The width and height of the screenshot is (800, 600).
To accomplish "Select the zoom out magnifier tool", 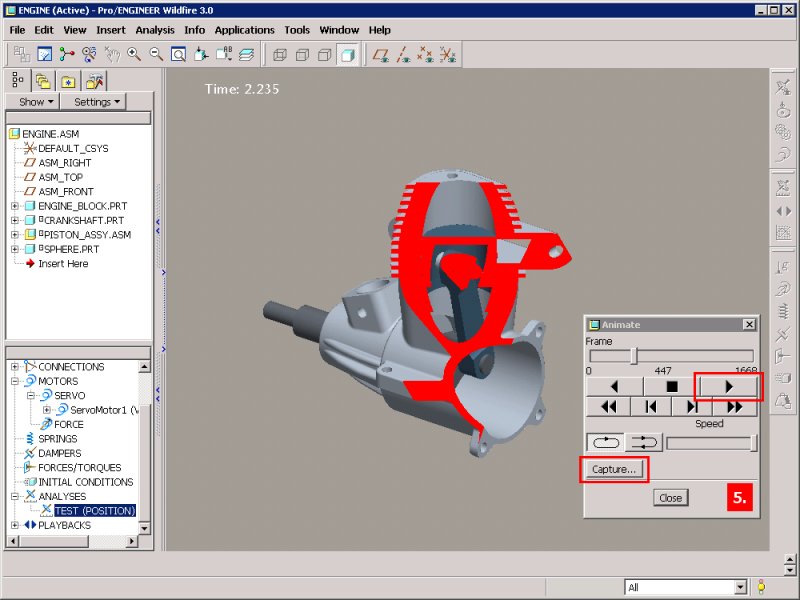I will click(x=156, y=54).
